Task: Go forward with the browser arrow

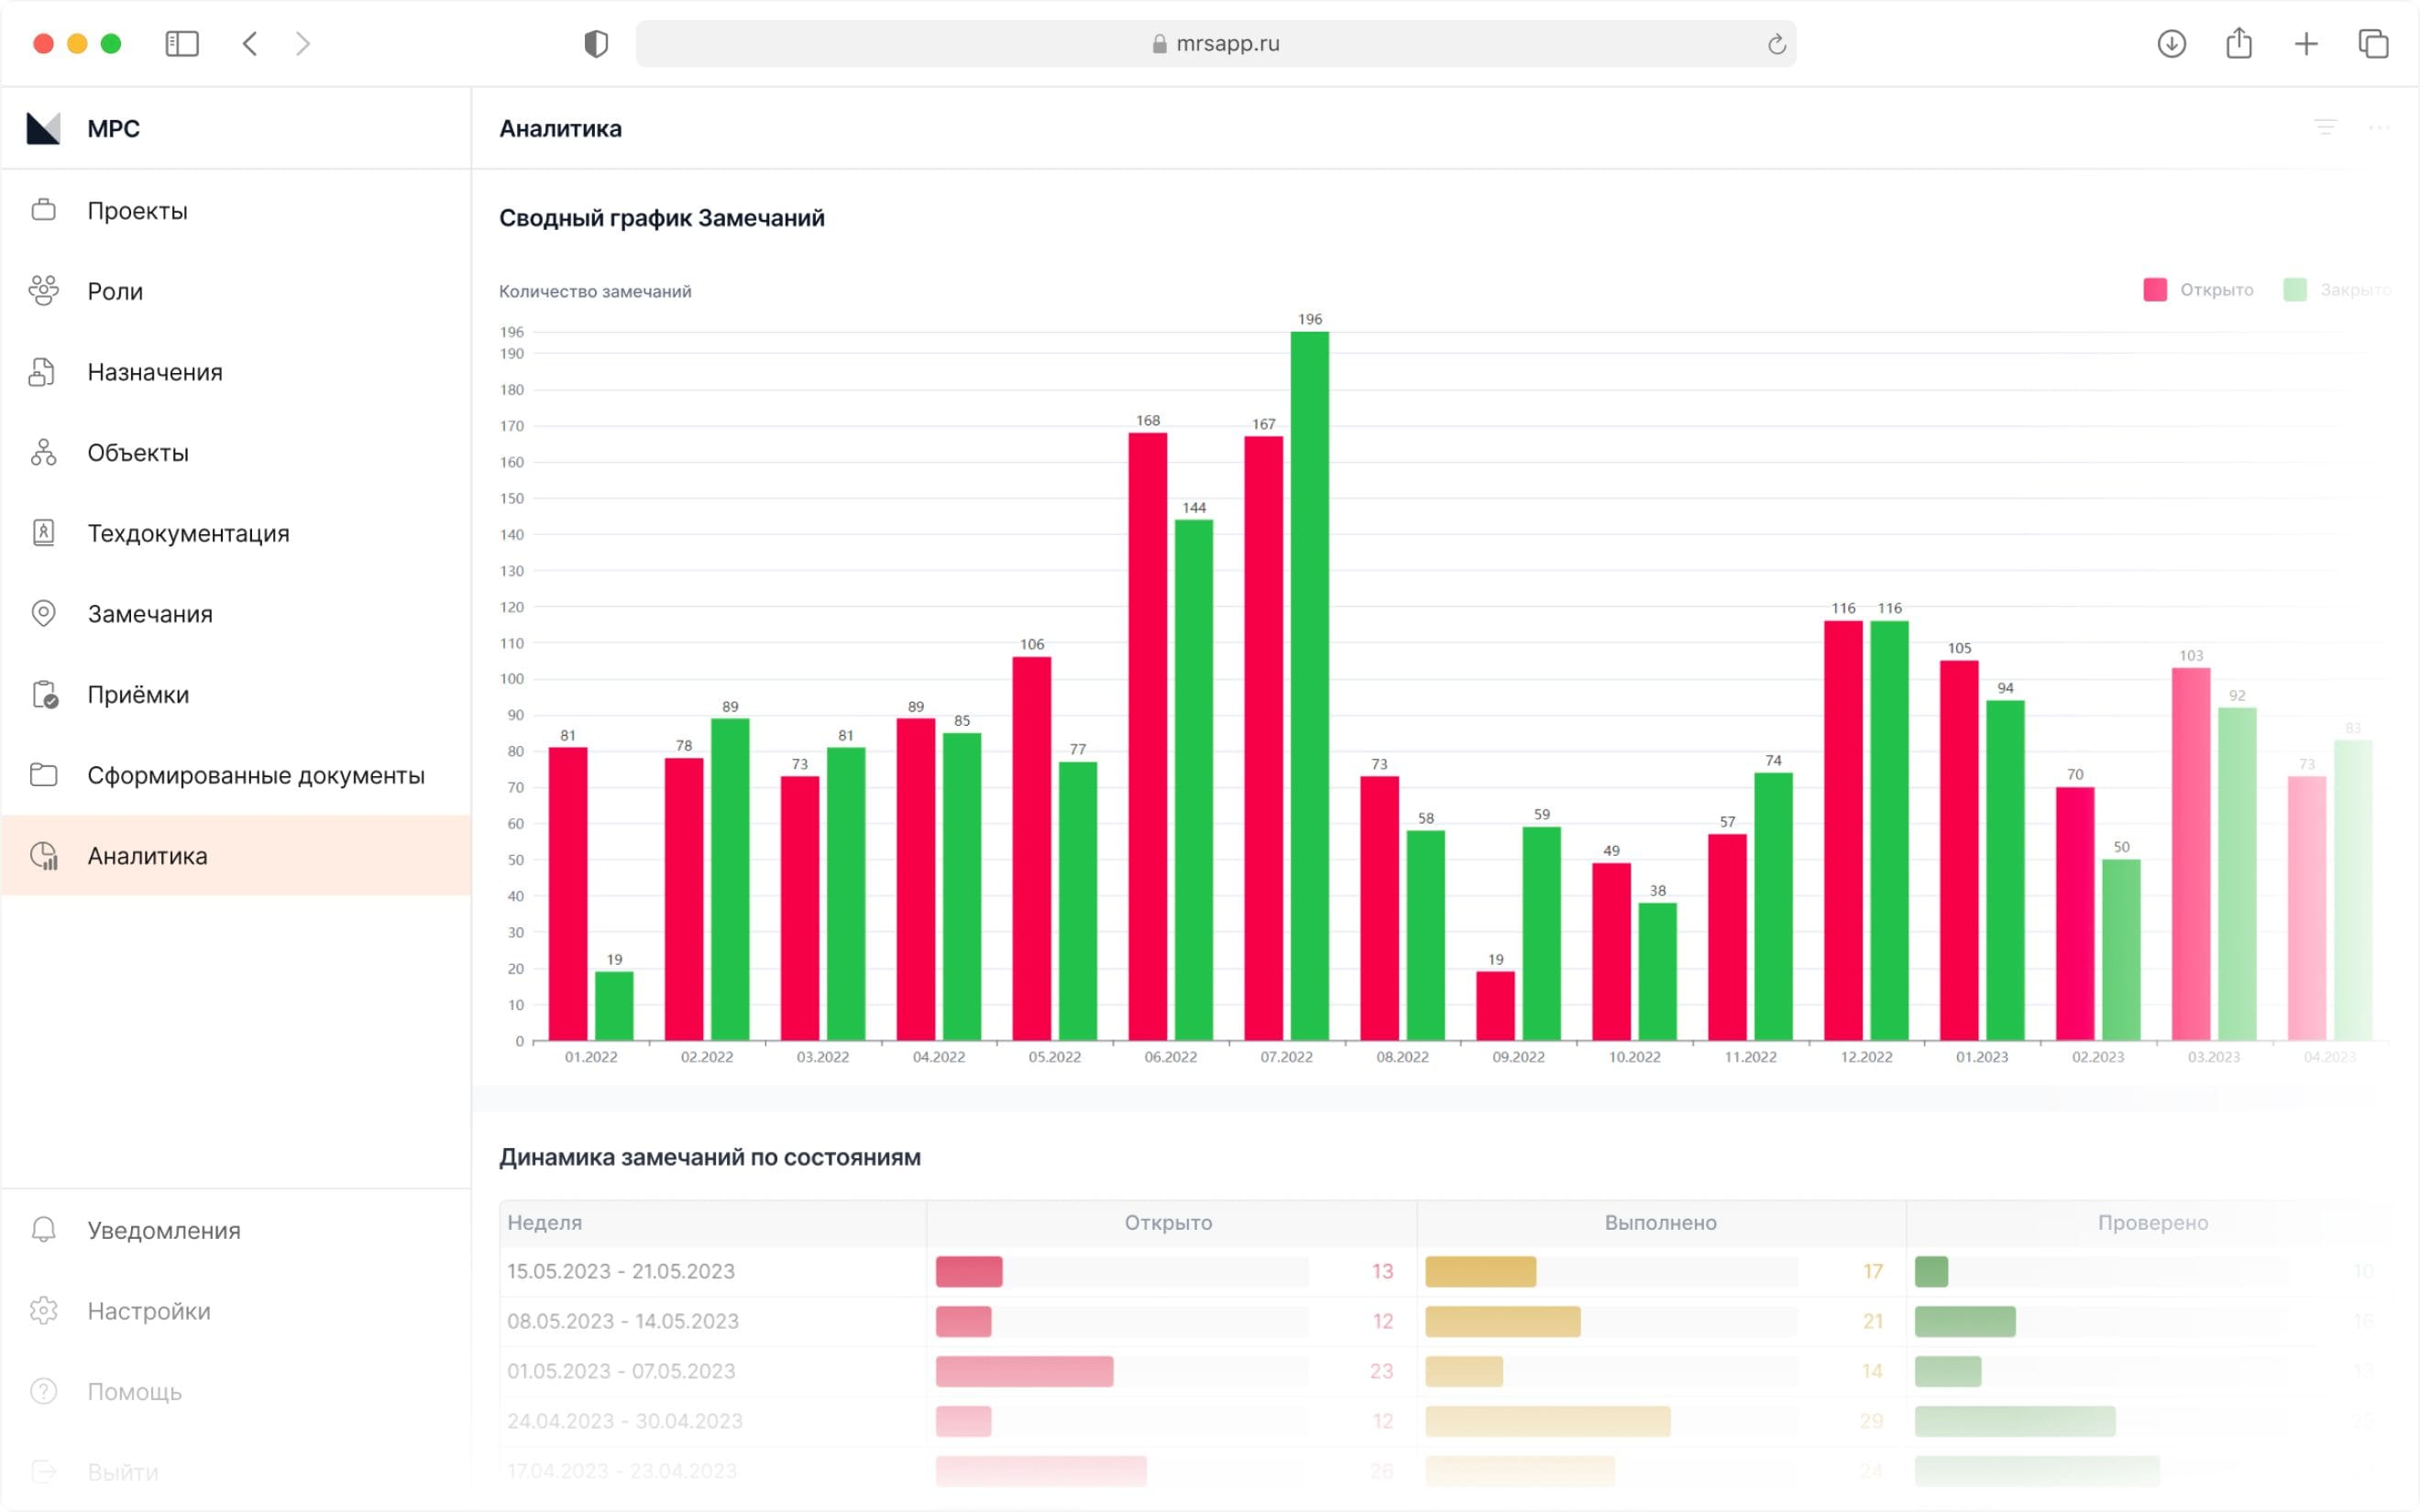Action: coord(303,43)
